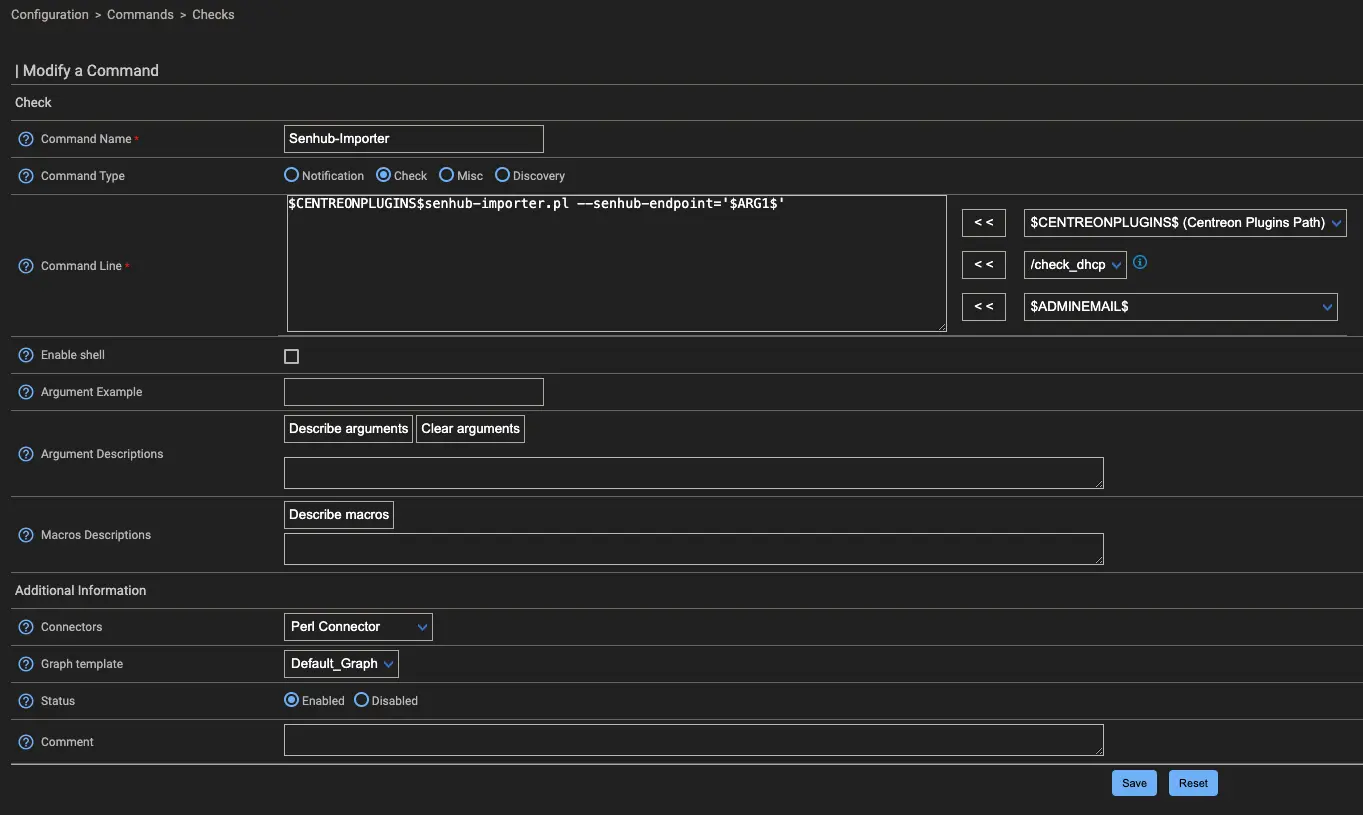
Task: Click help icon beside Command Line
Action: [x=27, y=266]
